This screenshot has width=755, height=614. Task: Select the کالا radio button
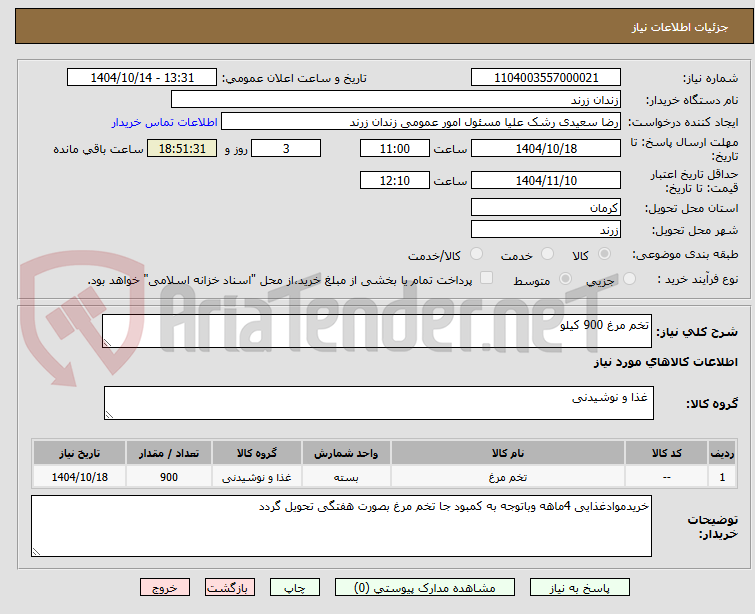click(x=605, y=254)
